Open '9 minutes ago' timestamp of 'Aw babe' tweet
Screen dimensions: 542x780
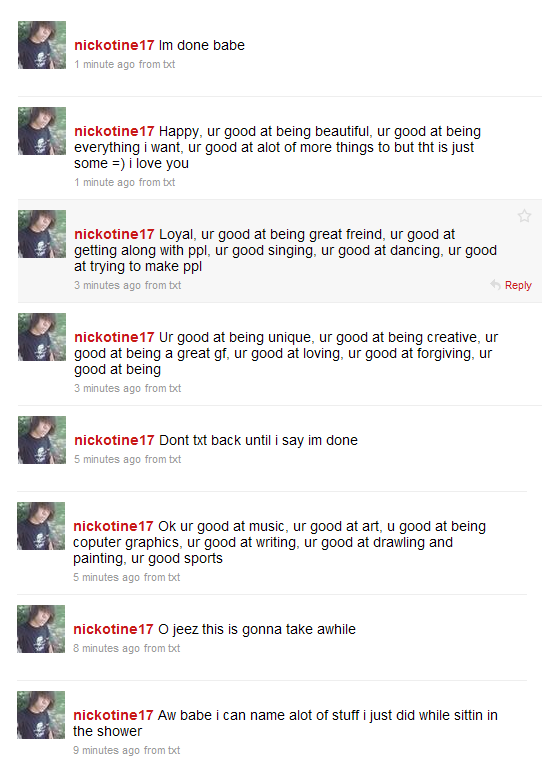tap(106, 750)
